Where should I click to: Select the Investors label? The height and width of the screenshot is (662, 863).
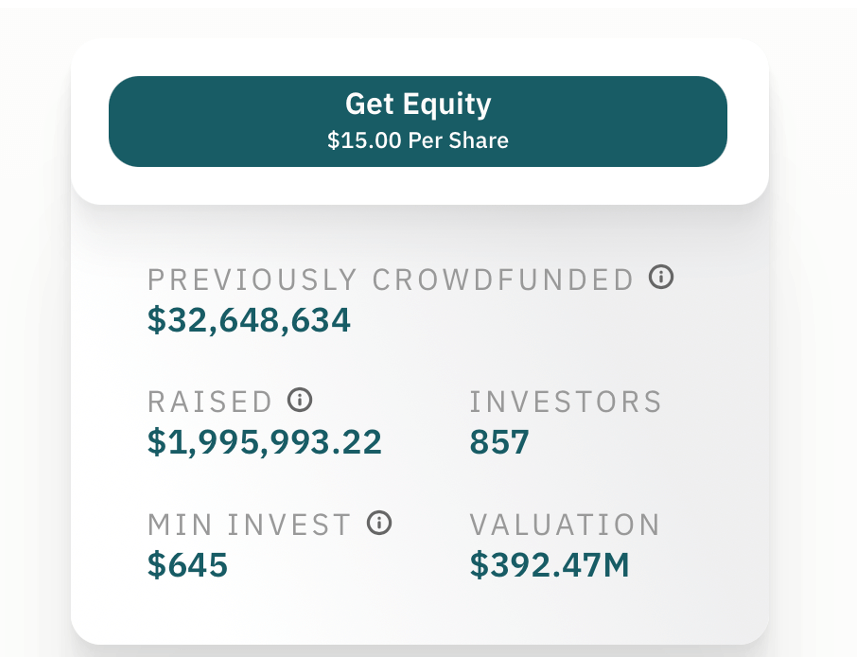pos(566,402)
